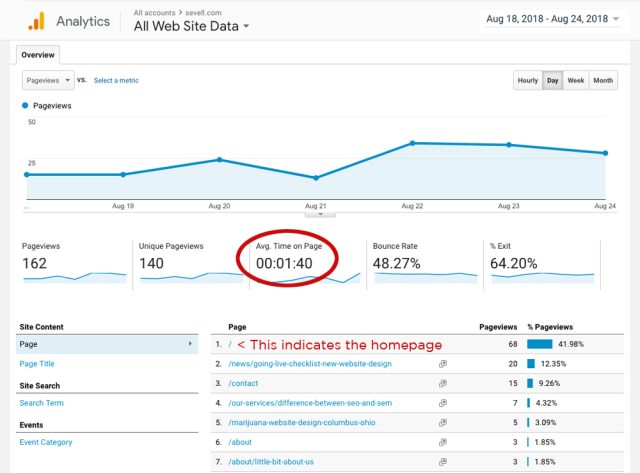Click the pageviews value 68 for homepage
The width and height of the screenshot is (640, 473).
[x=513, y=344]
